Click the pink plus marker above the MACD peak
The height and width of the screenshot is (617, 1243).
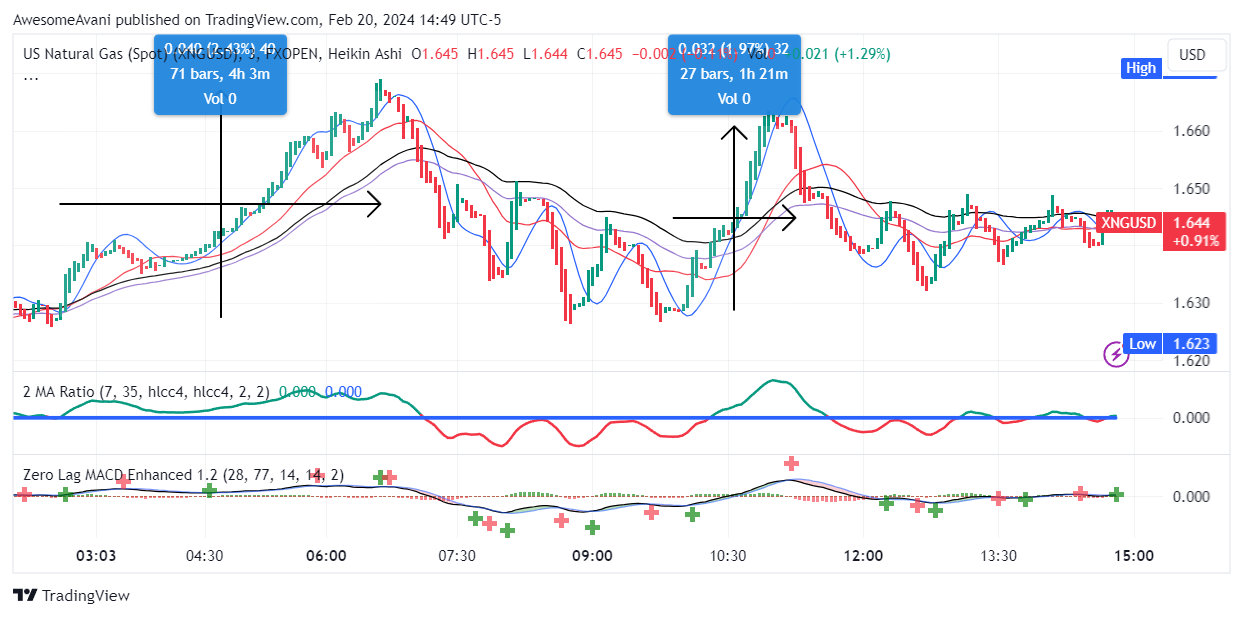[x=792, y=463]
